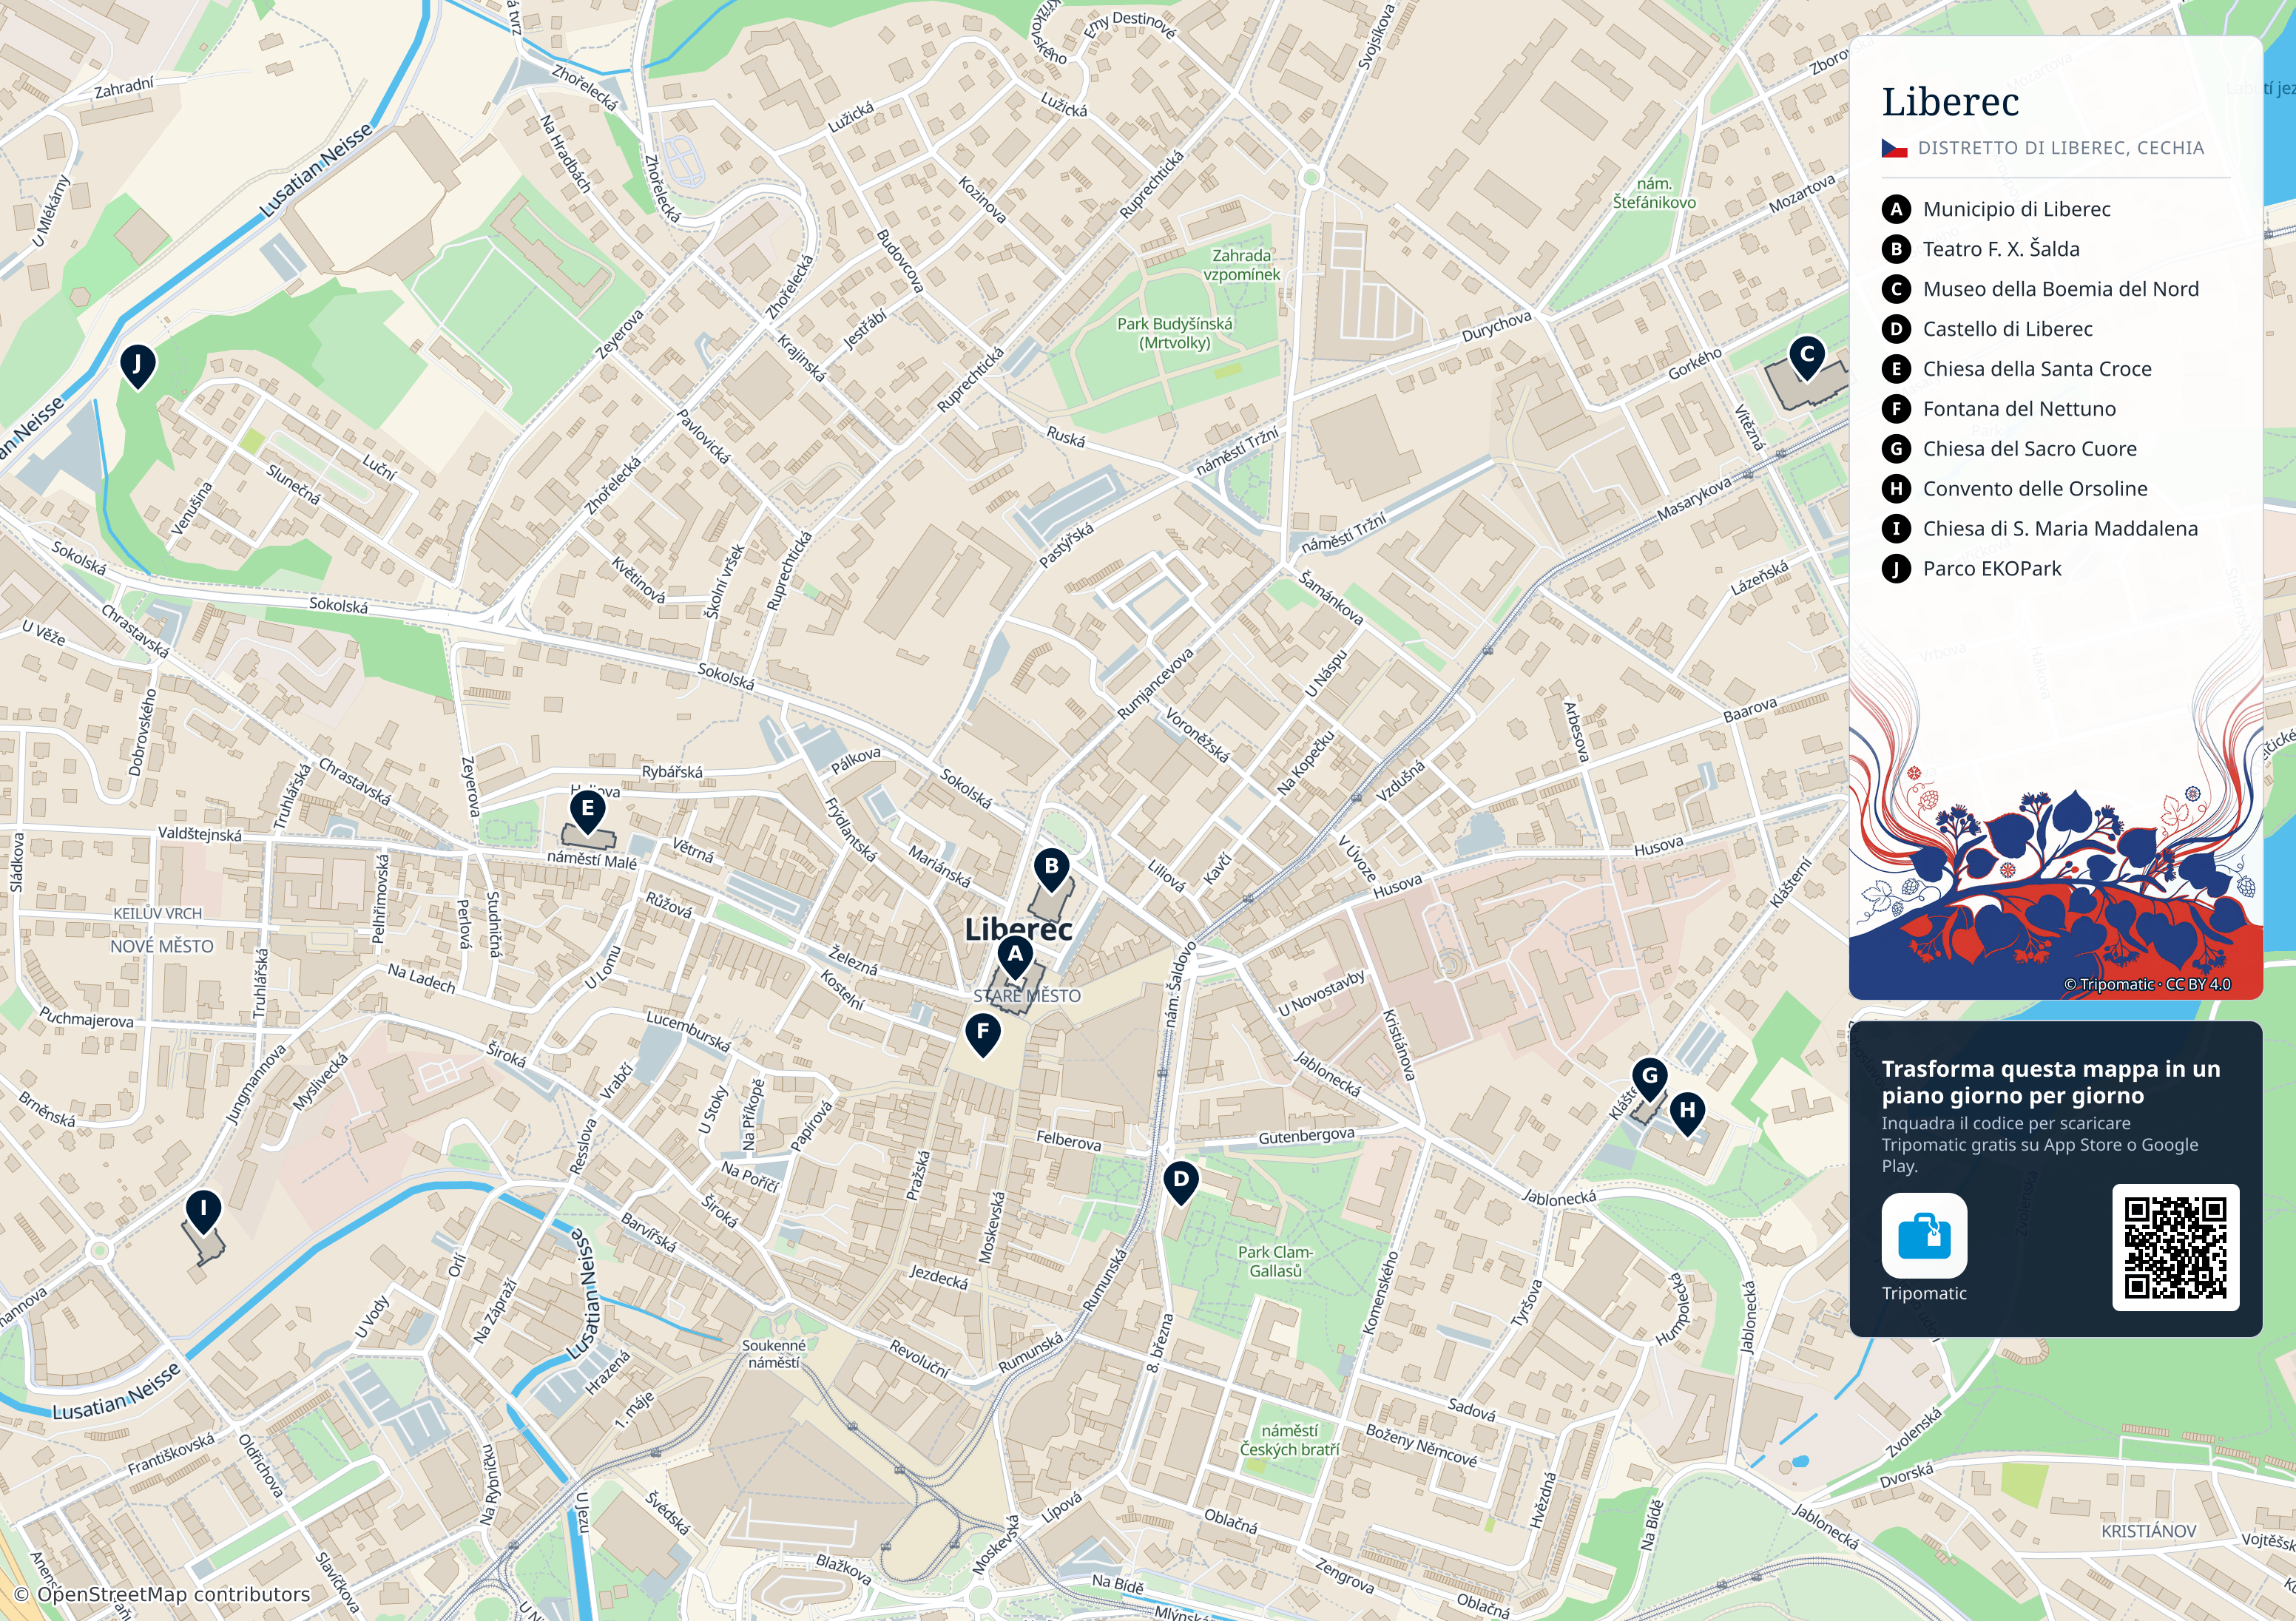Click the 'Felberova' street label

point(1068,1140)
